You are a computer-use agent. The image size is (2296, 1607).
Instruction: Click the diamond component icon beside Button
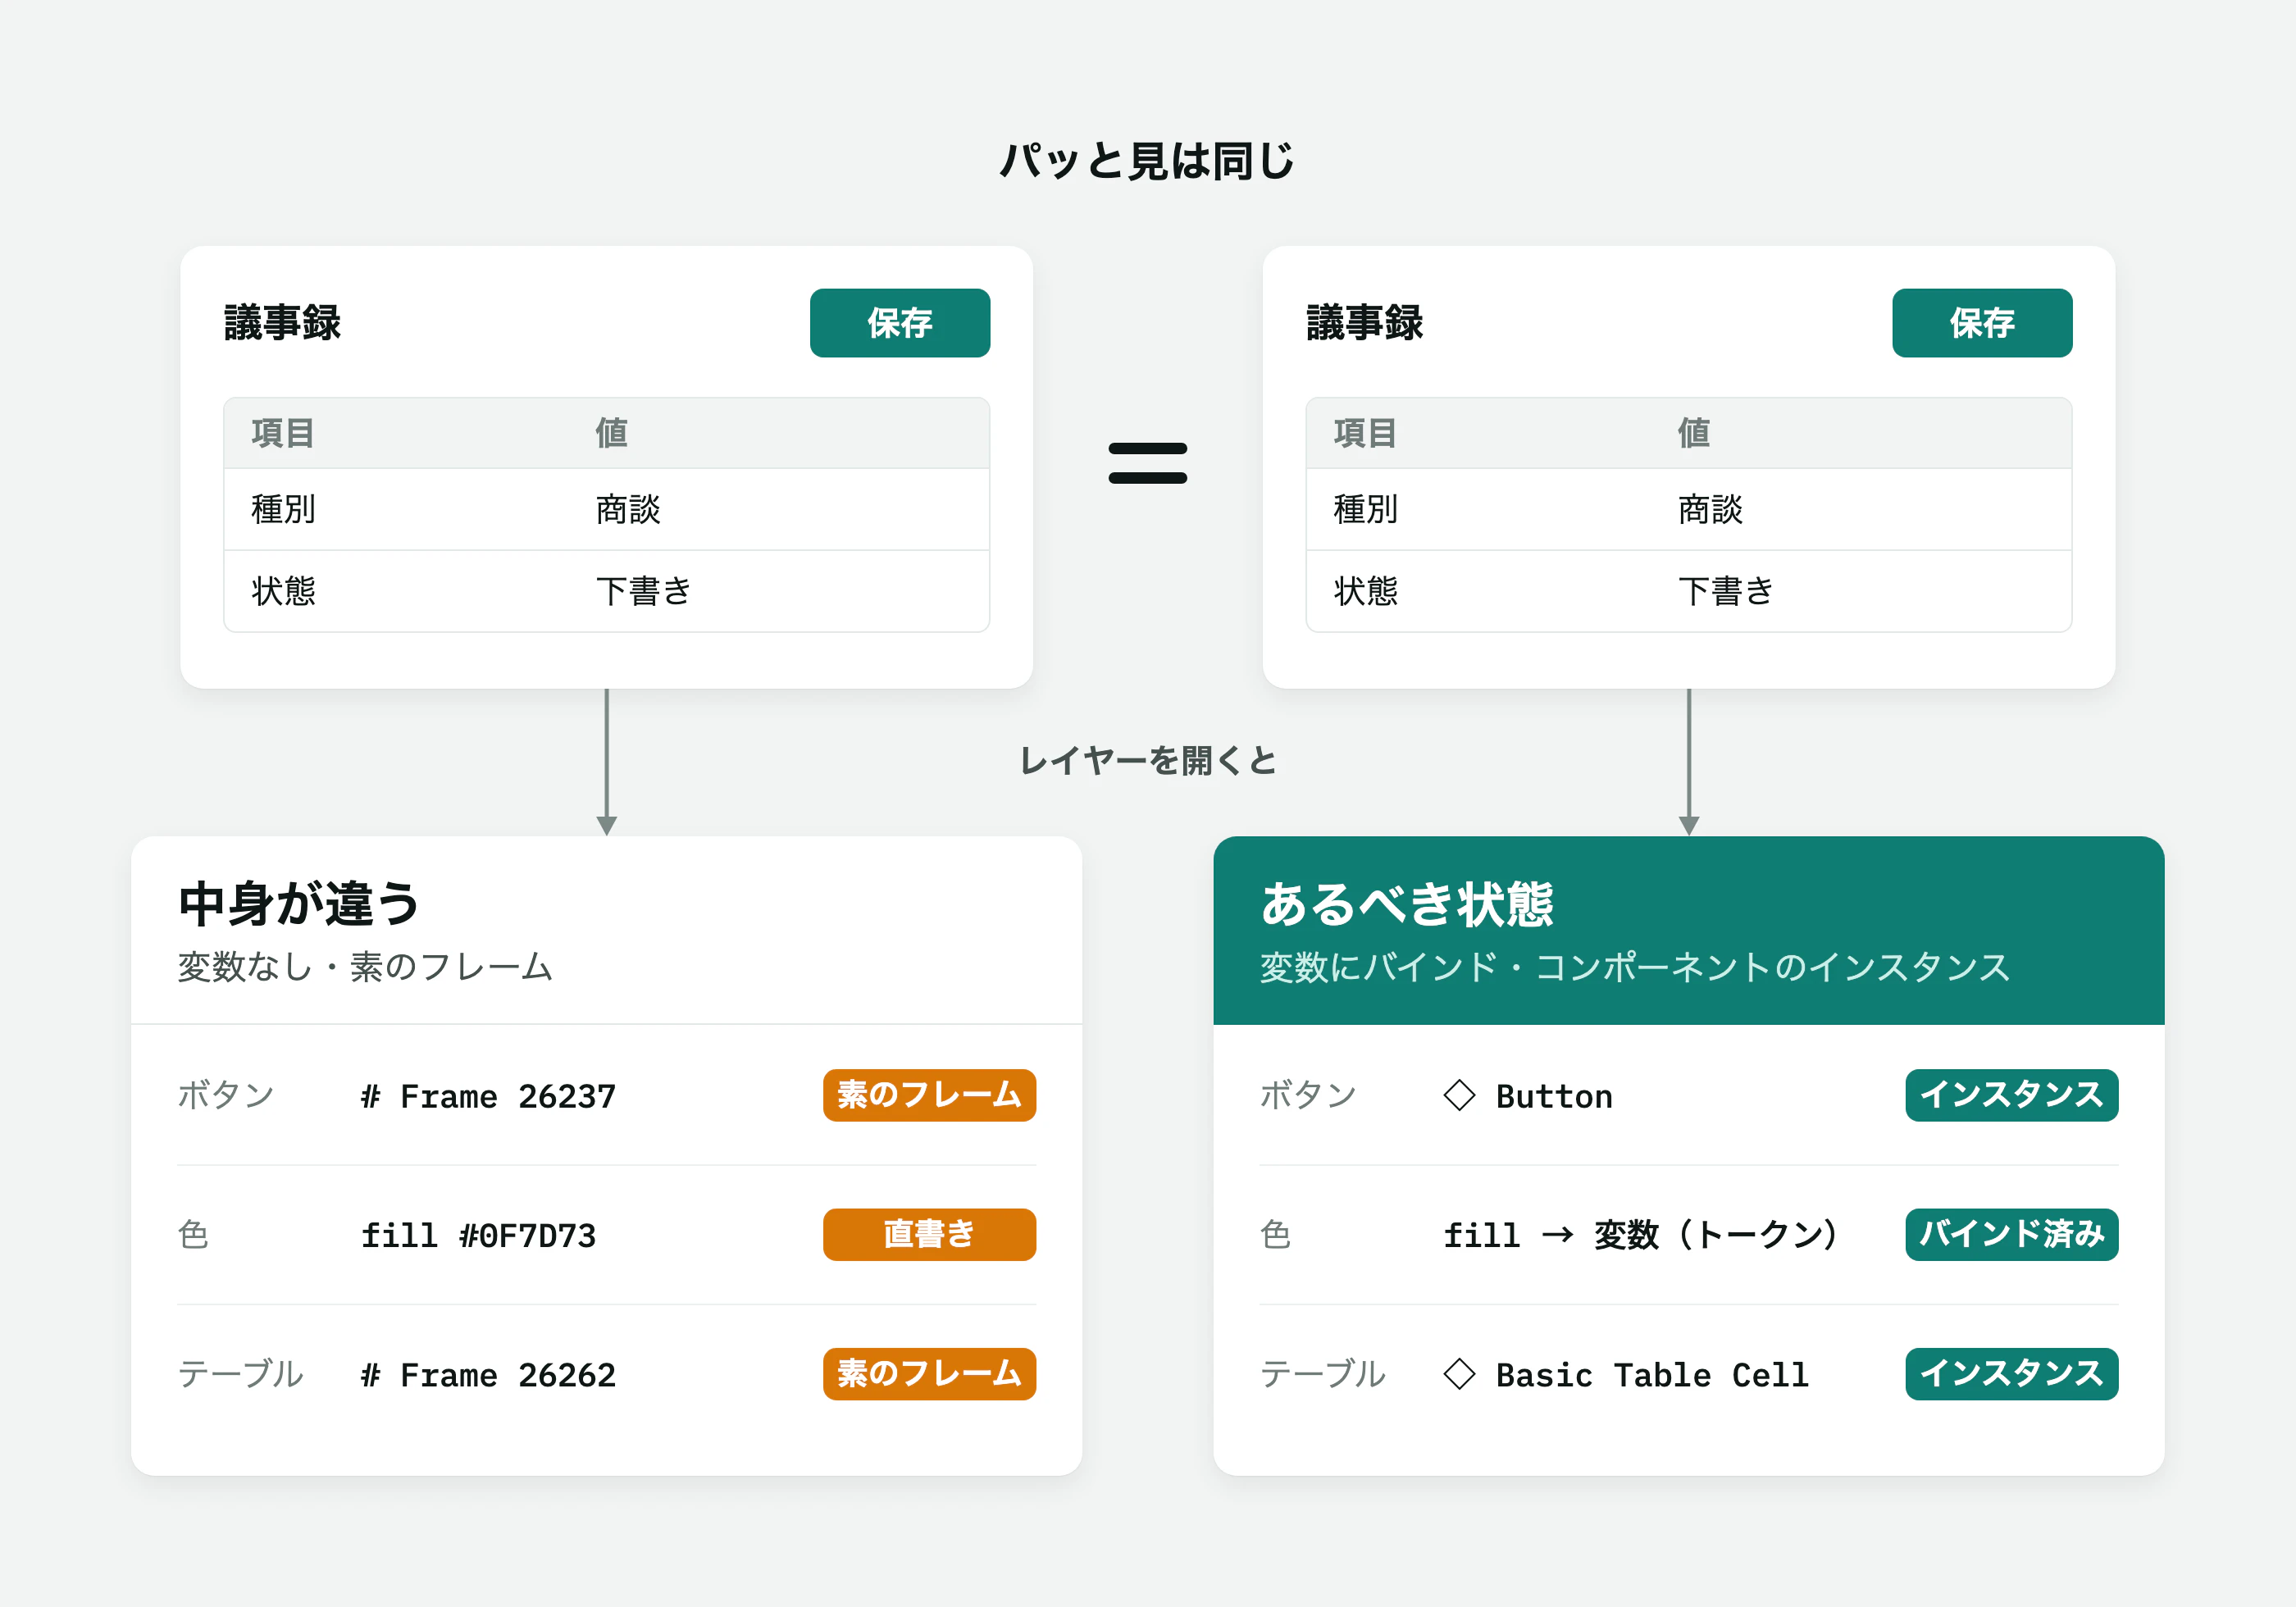(1459, 1095)
